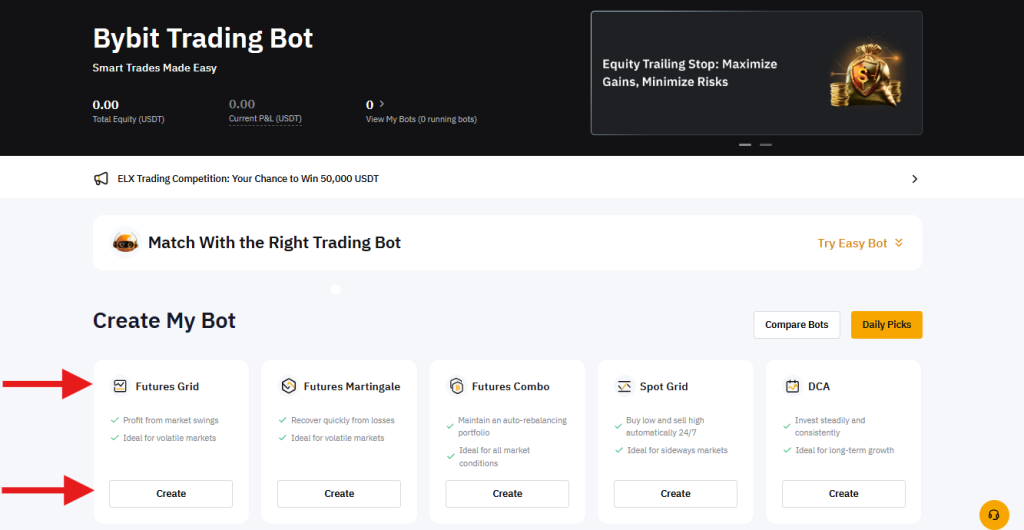The width and height of the screenshot is (1024, 530).
Task: Open announcement via right chevron arrow
Action: (914, 179)
